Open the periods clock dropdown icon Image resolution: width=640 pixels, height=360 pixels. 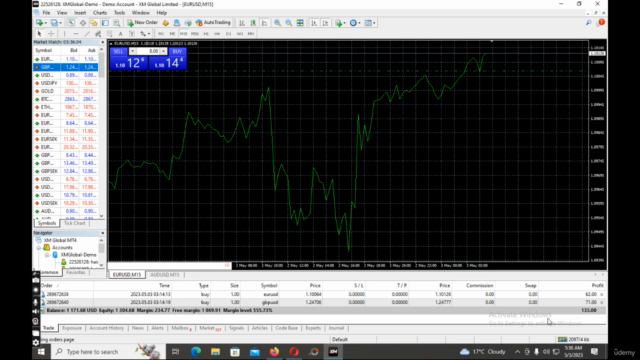point(354,23)
